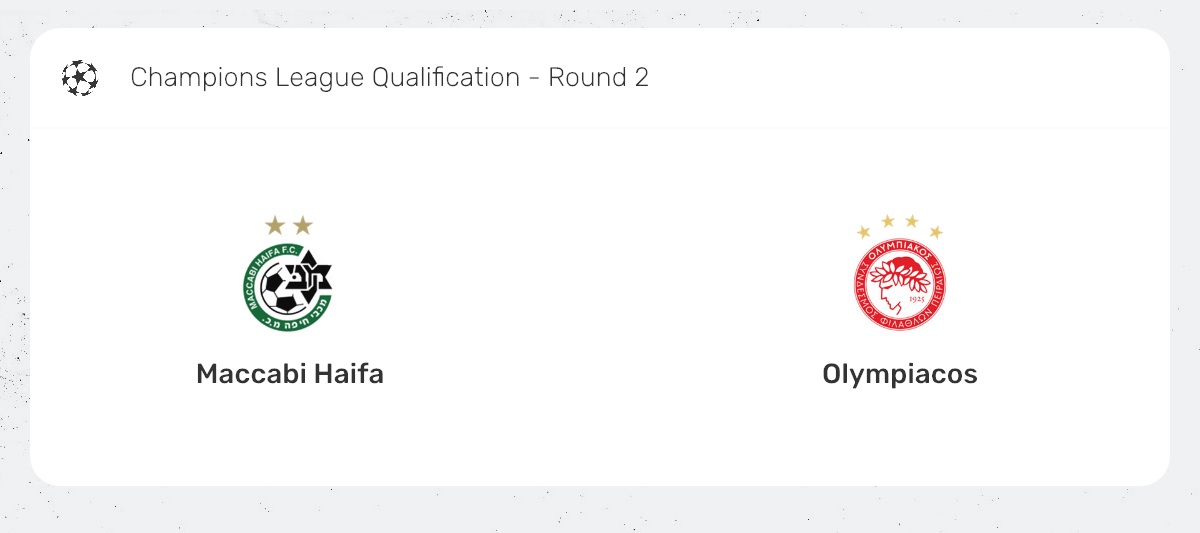The height and width of the screenshot is (533, 1200).
Task: Click the blank right side of the header row
Action: (x=950, y=78)
